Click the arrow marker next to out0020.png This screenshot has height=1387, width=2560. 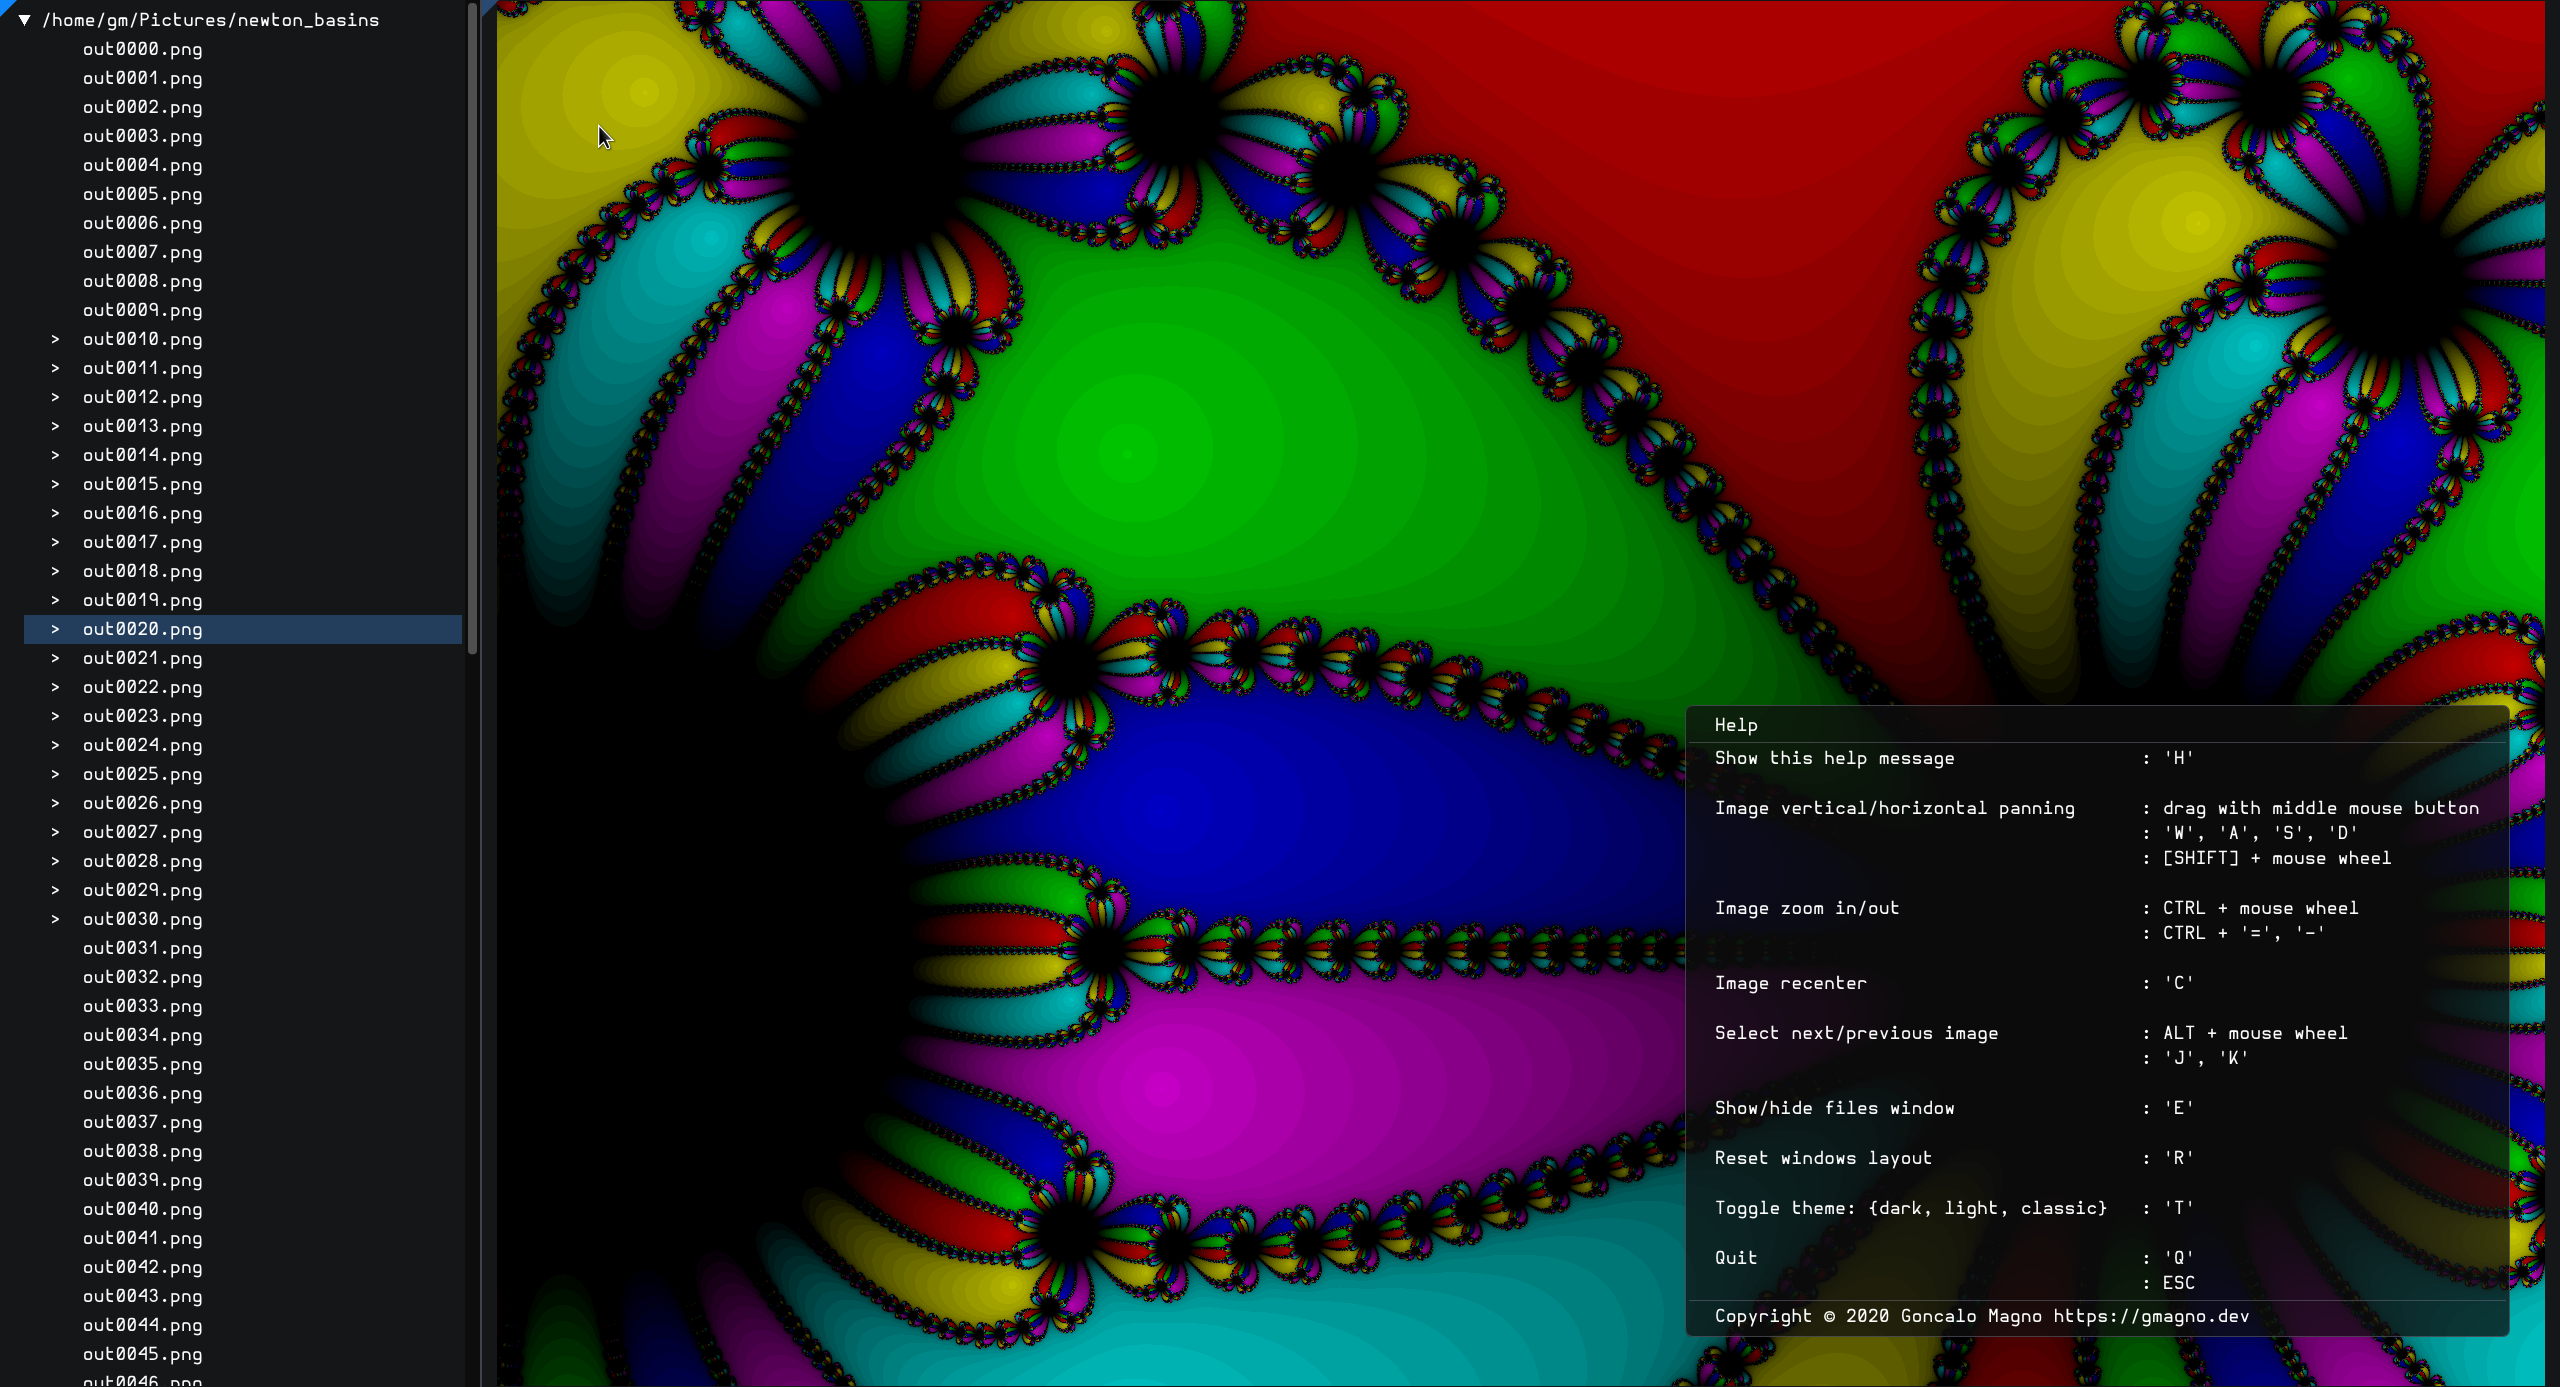[55, 629]
